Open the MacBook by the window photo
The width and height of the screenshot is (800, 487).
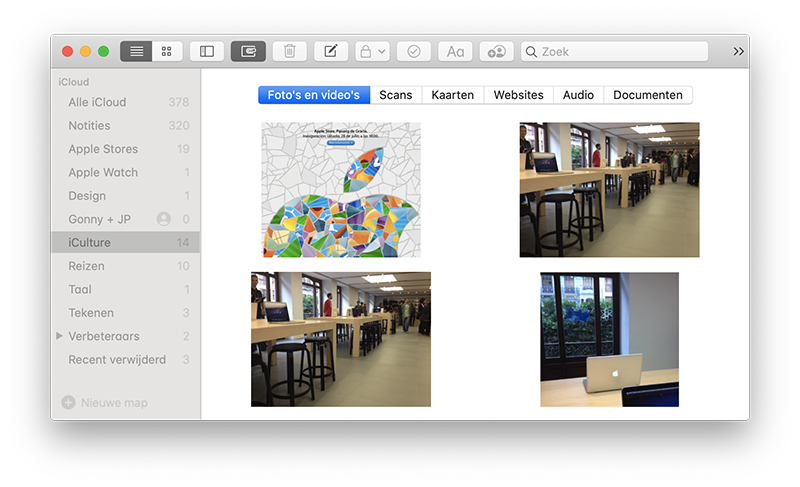(x=610, y=339)
